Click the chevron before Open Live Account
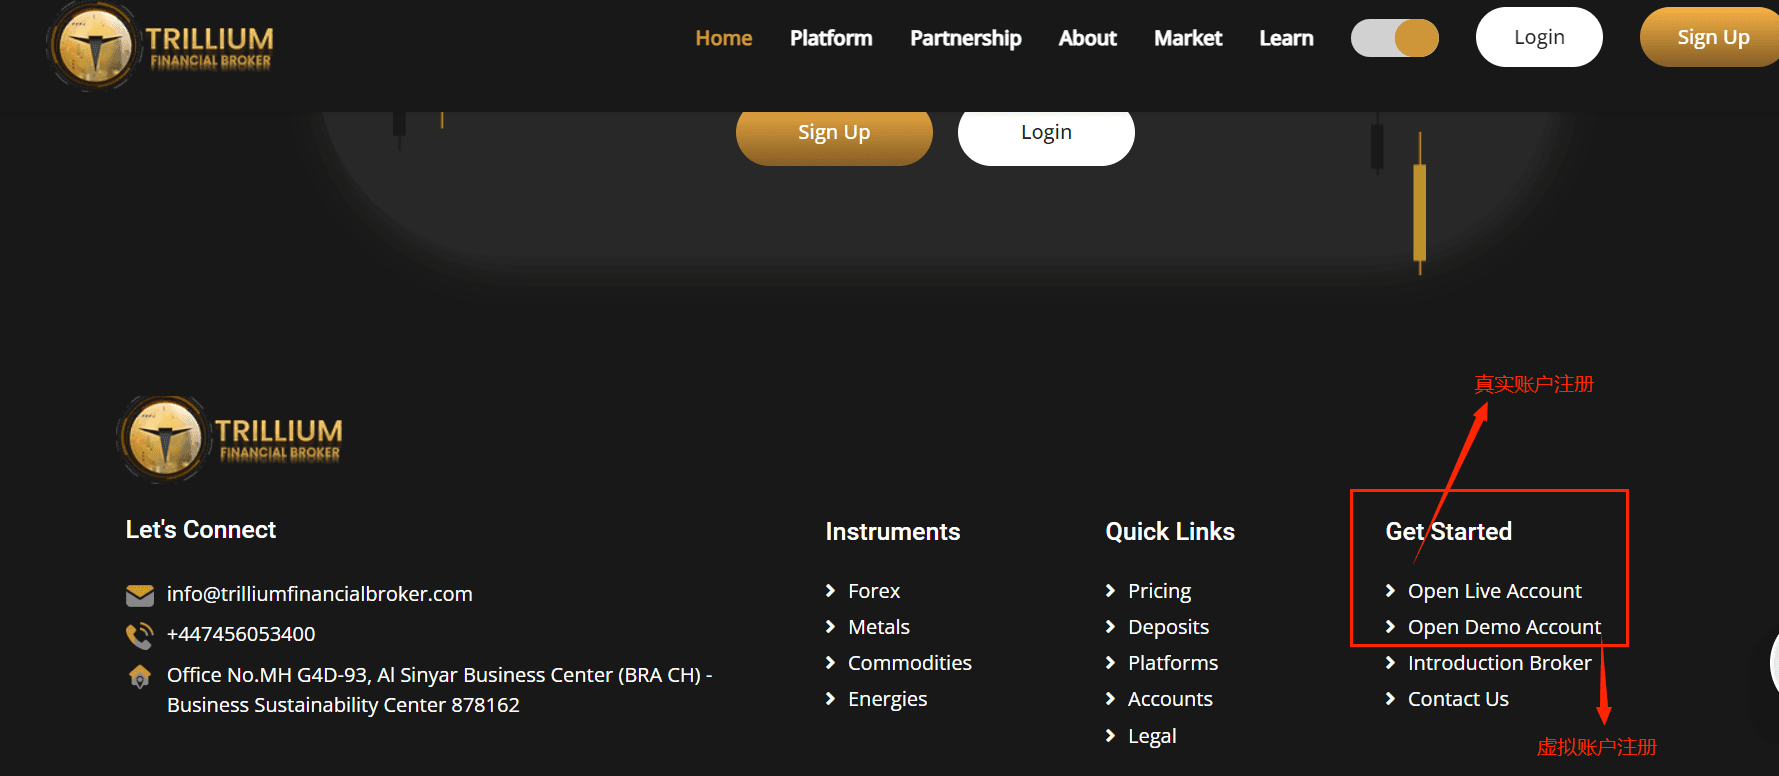 tap(1390, 591)
